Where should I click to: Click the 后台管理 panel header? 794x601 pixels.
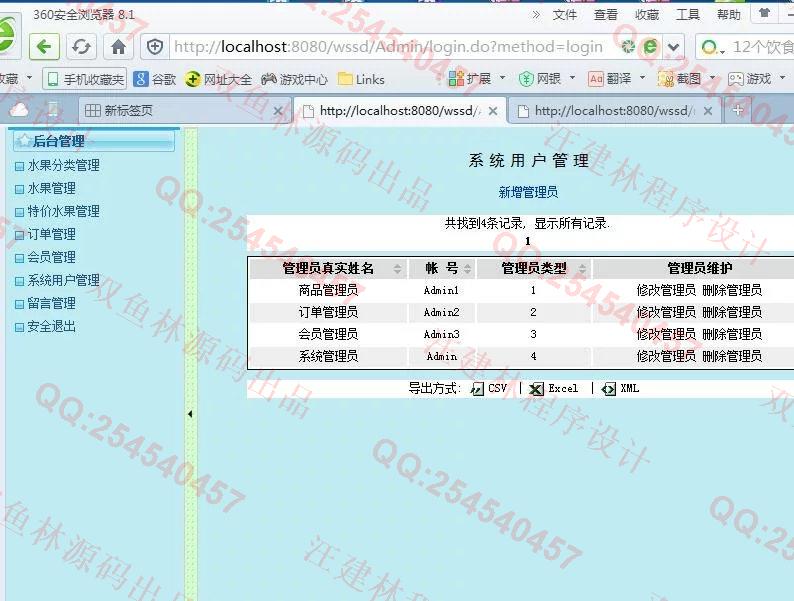point(94,141)
